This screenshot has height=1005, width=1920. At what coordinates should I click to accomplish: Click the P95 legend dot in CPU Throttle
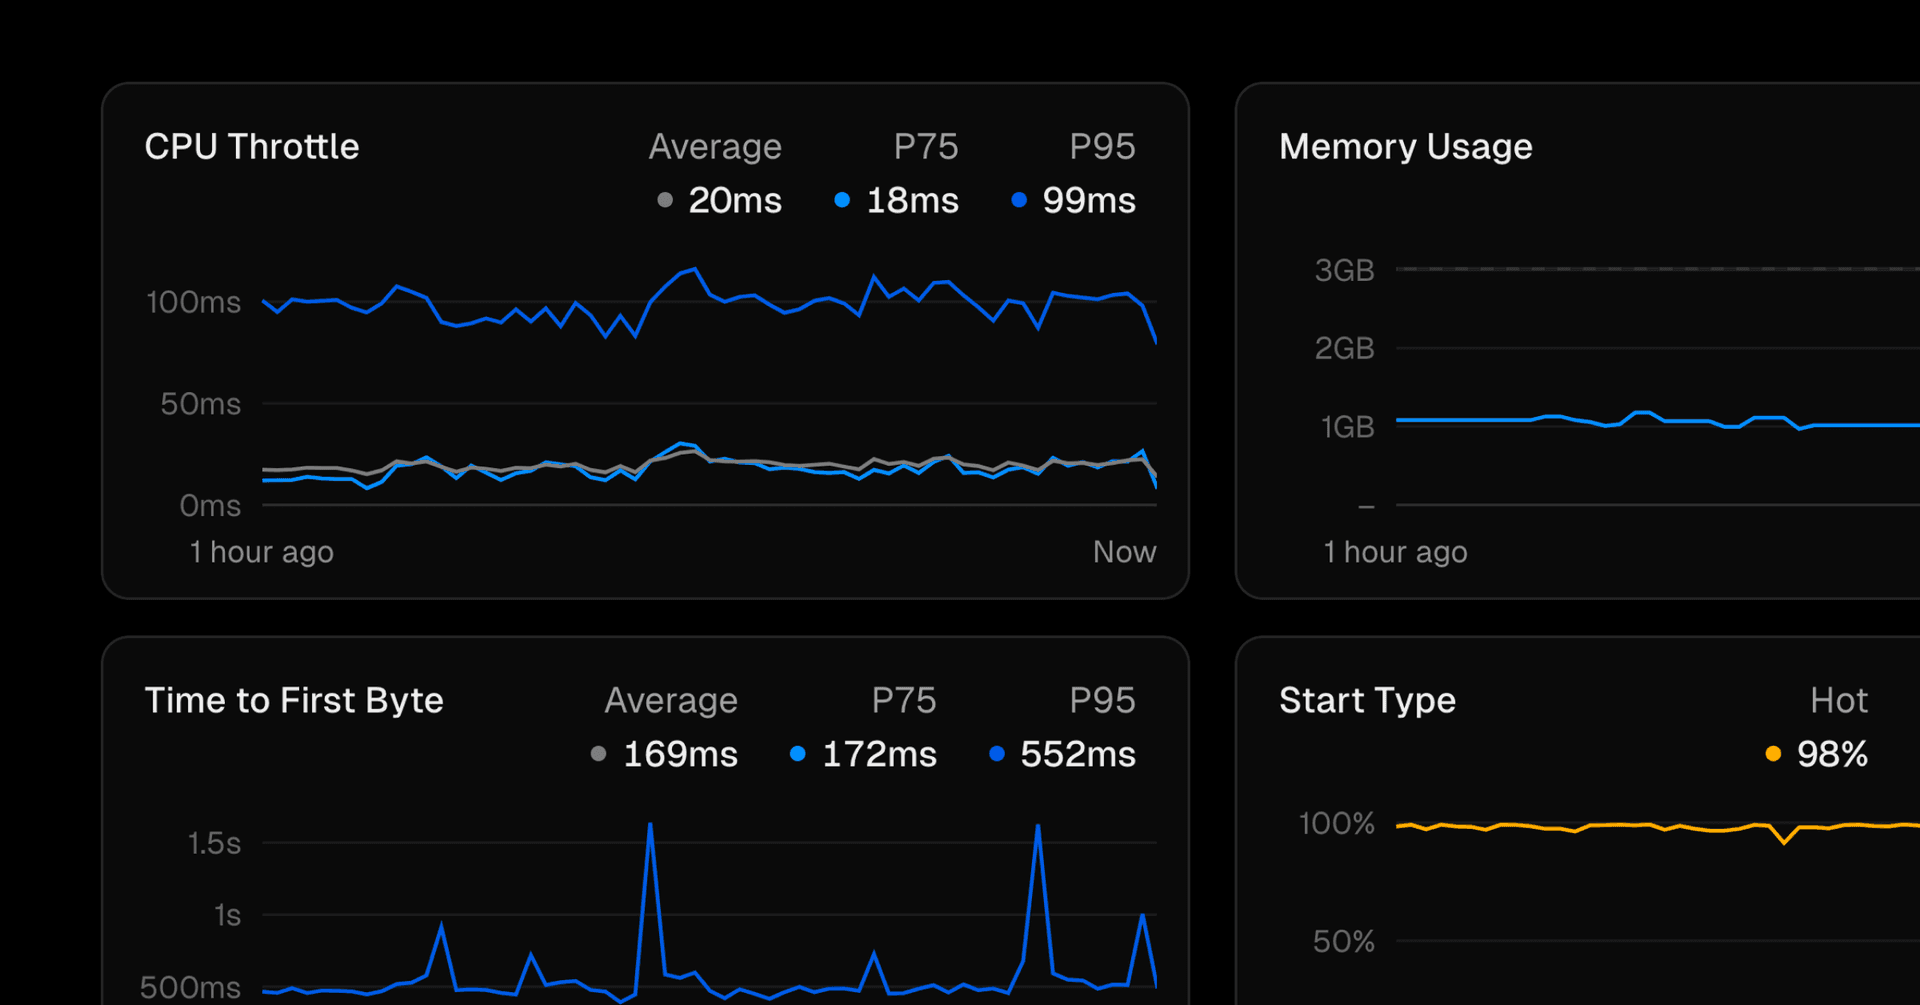(1019, 200)
